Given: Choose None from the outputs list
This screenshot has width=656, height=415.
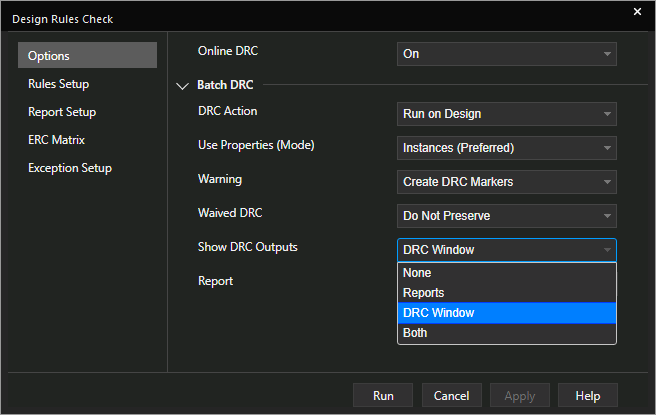Looking at the screenshot, I should 506,273.
